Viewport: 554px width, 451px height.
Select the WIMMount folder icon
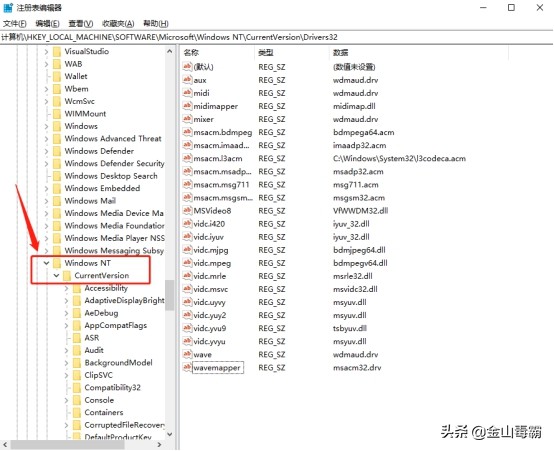point(57,114)
